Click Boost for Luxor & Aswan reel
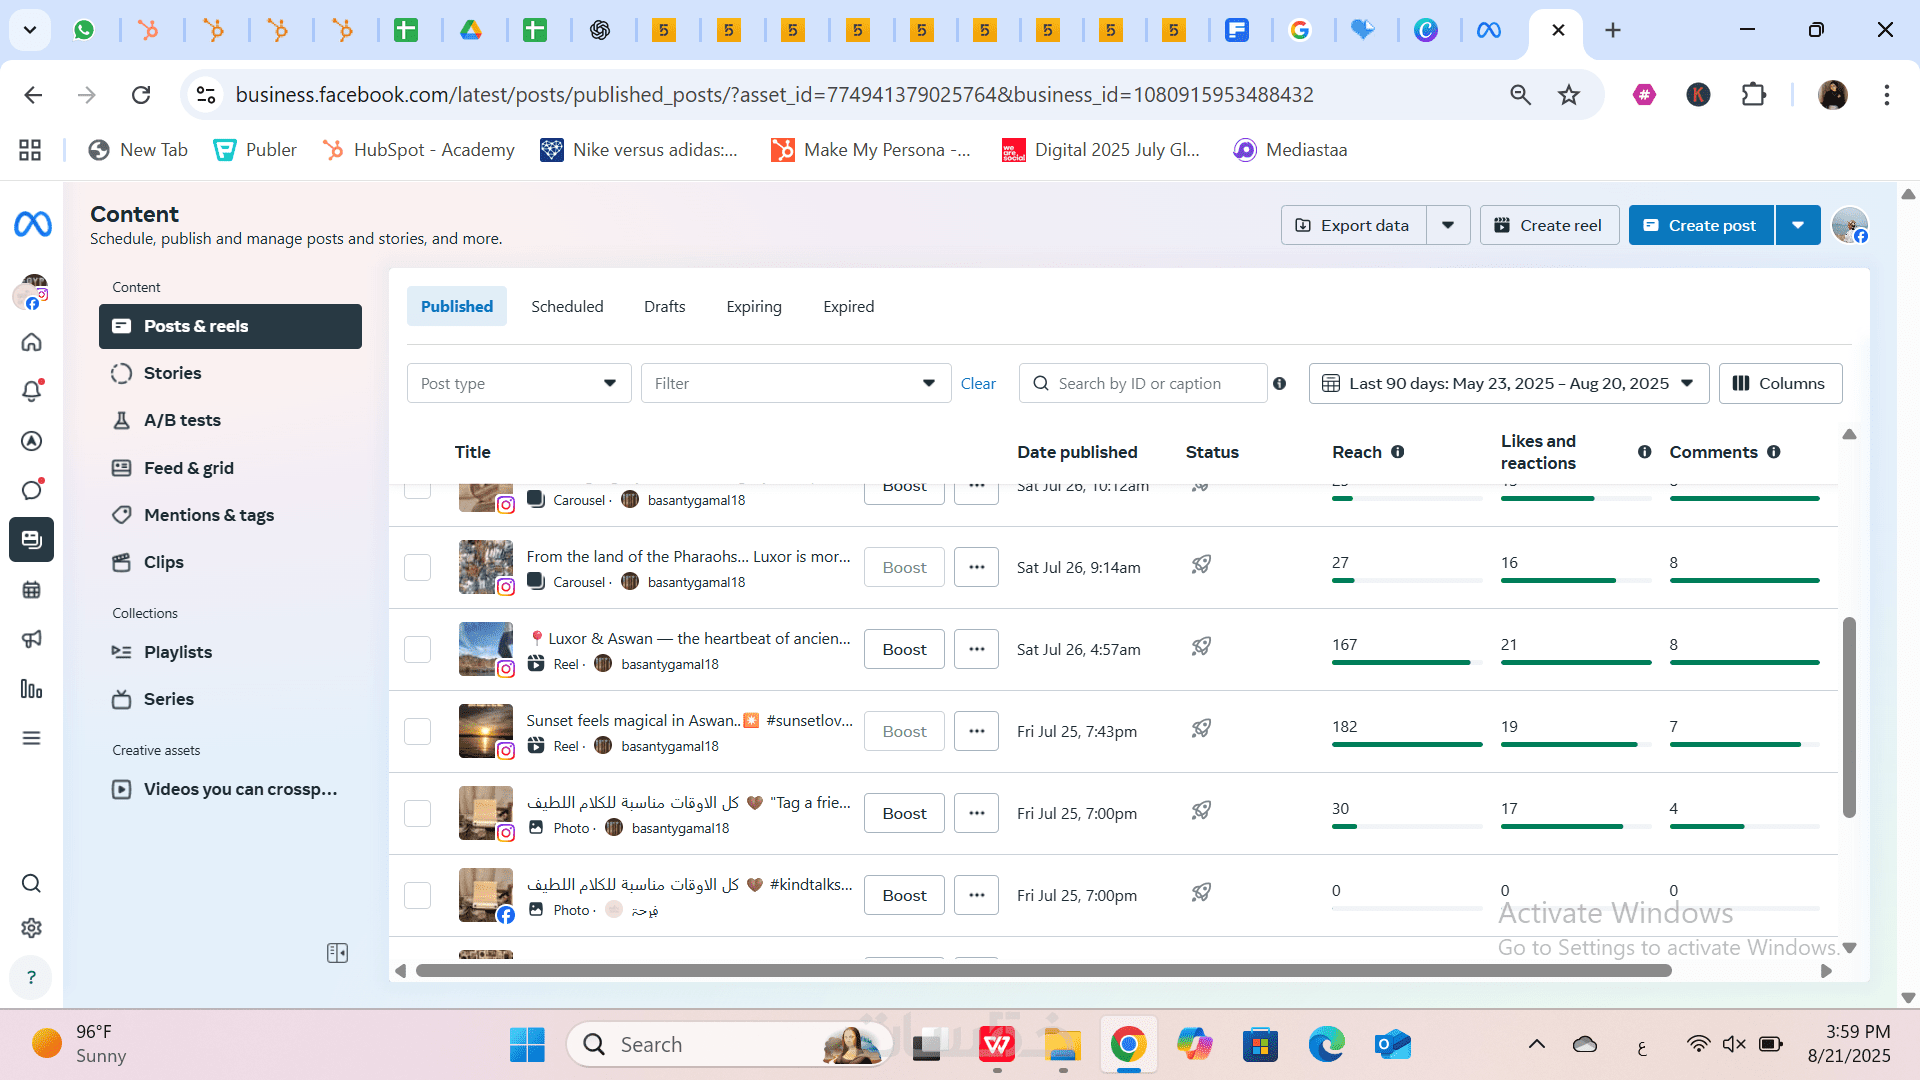The width and height of the screenshot is (1920, 1080). click(x=904, y=649)
